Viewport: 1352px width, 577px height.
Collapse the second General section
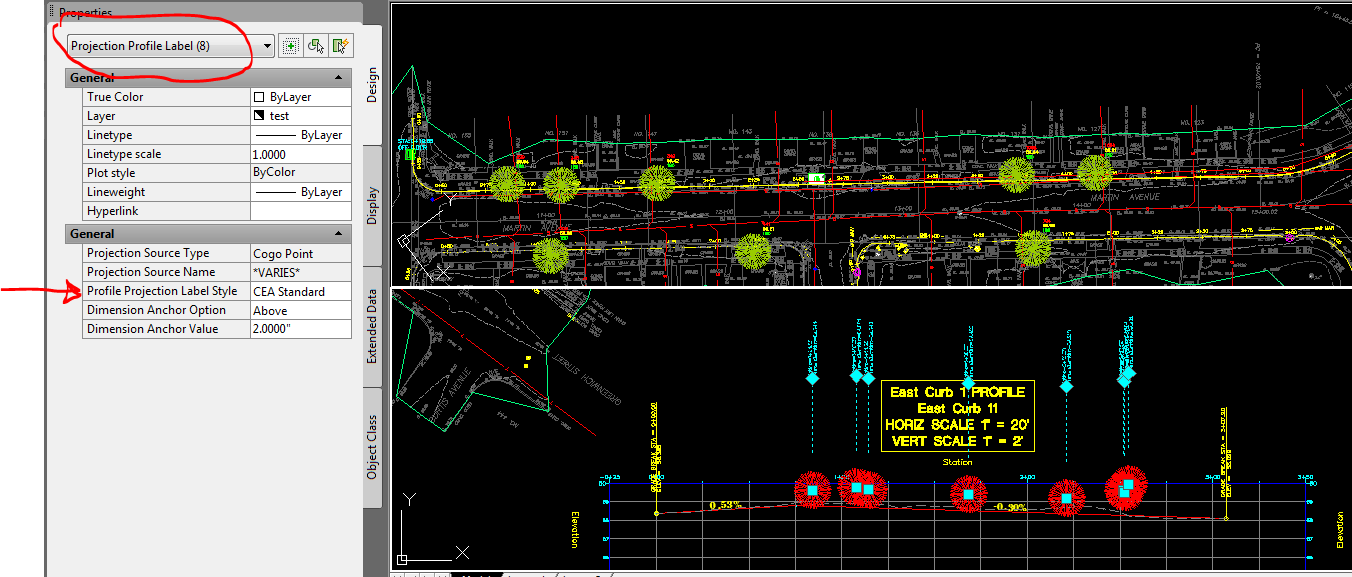(x=339, y=233)
